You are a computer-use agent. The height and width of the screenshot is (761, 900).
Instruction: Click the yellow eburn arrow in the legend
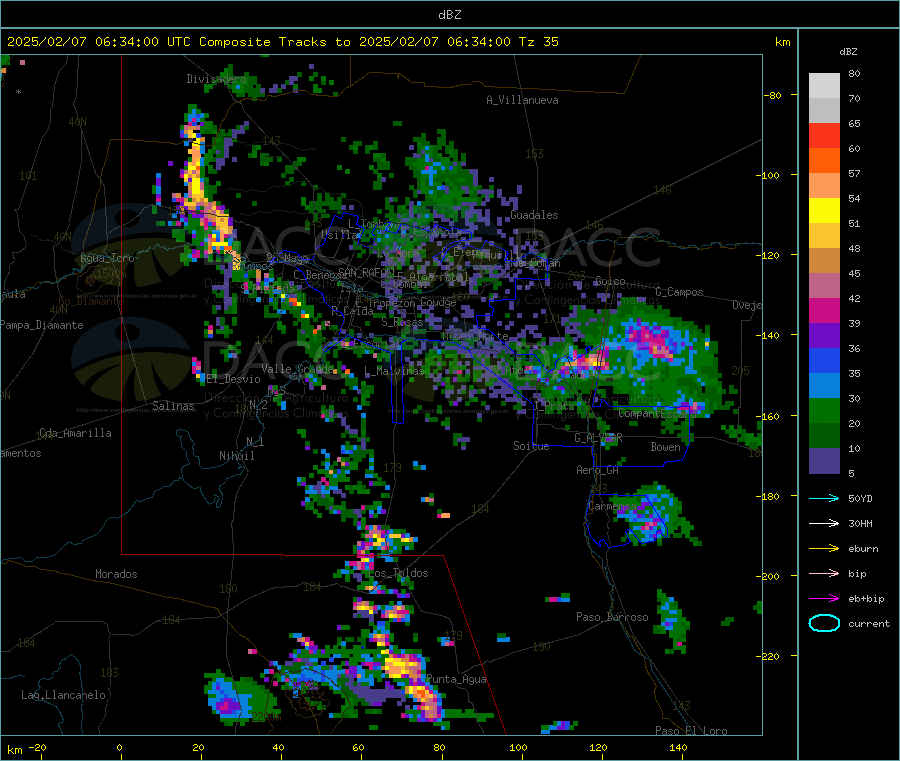pos(824,549)
